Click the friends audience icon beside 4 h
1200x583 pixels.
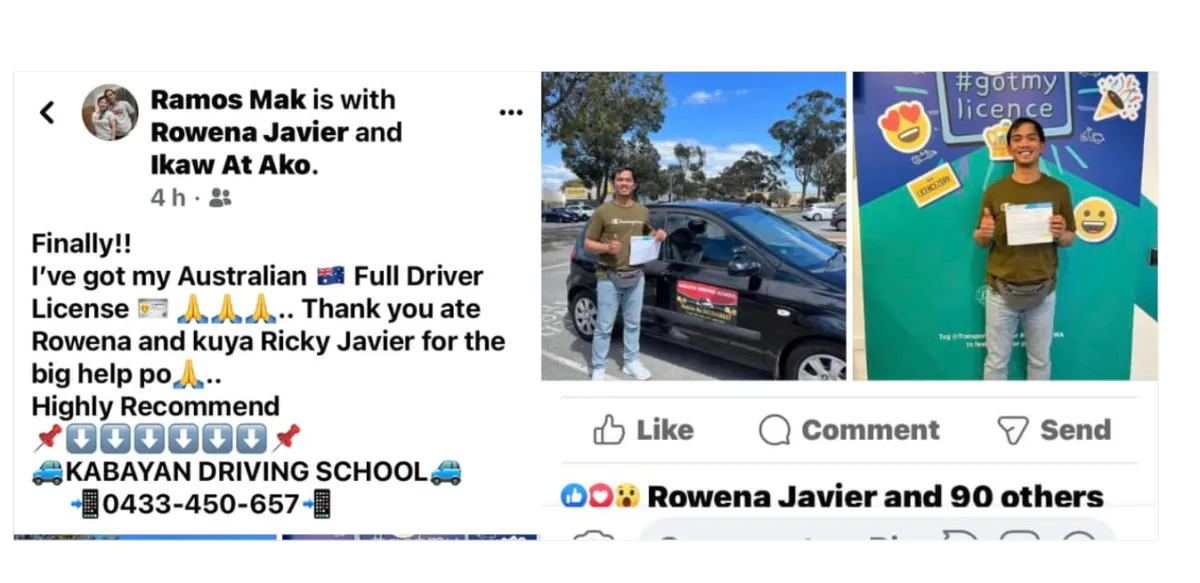pyautogui.click(x=220, y=198)
